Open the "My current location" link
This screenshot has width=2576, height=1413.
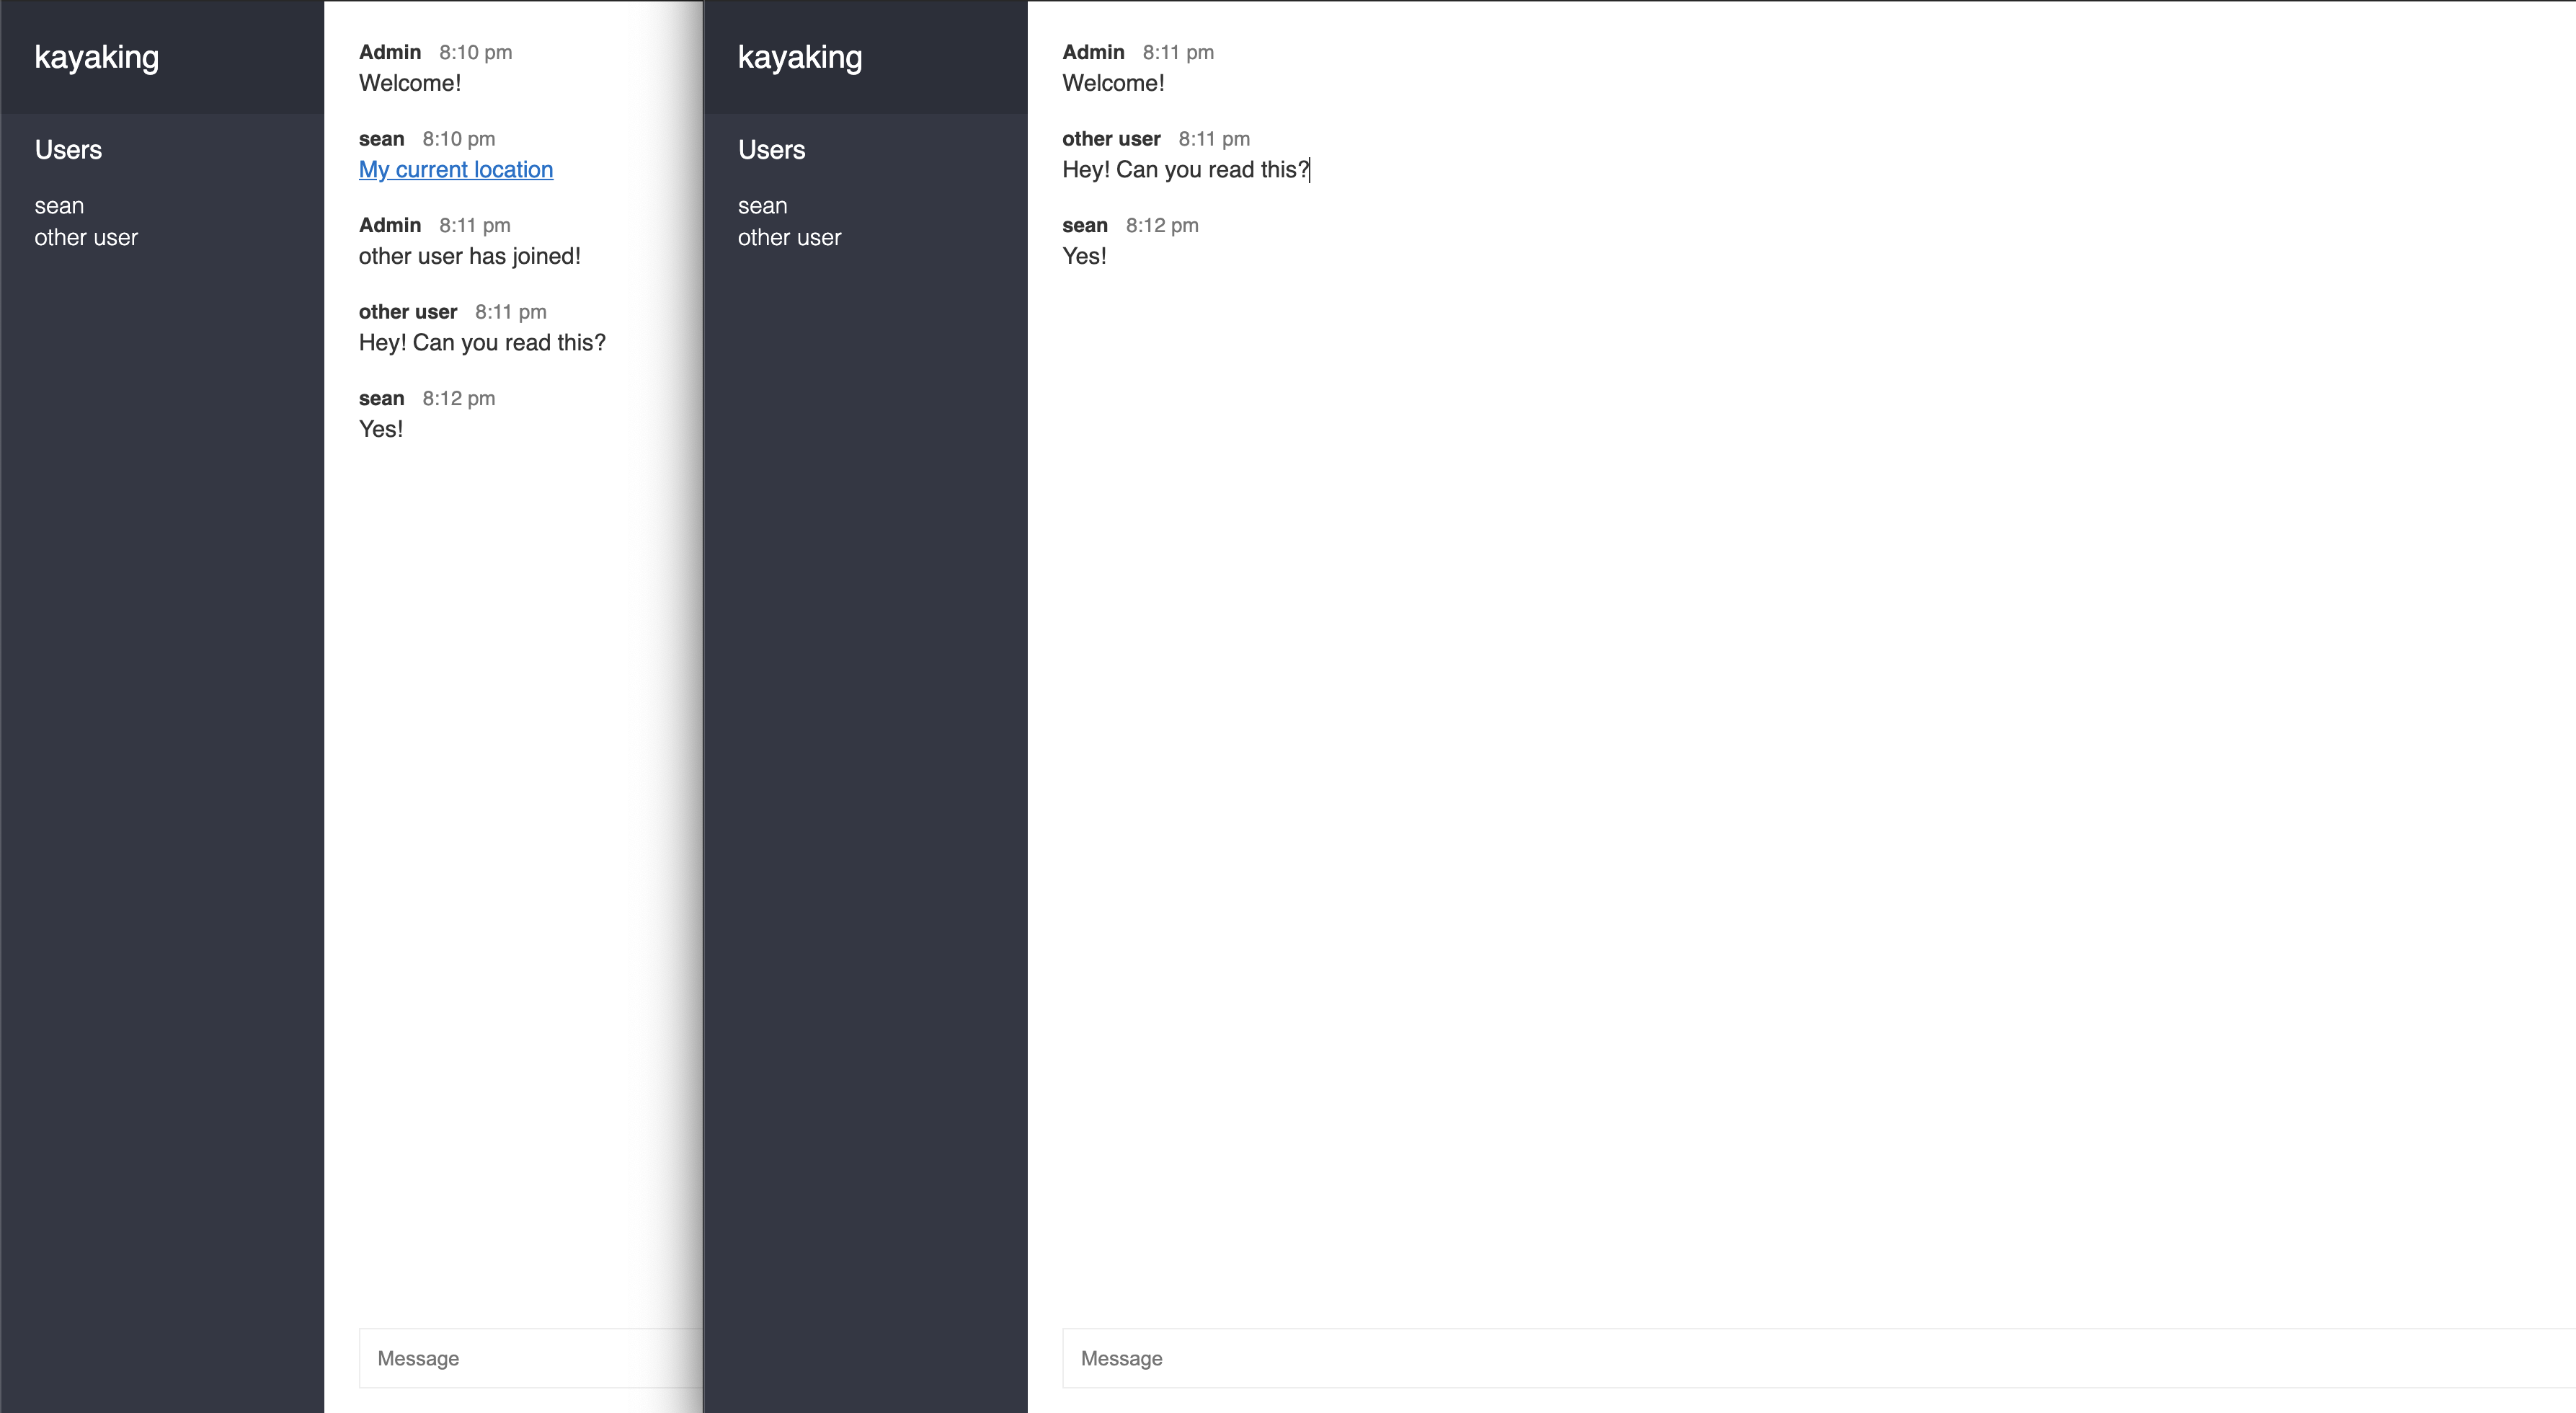[x=455, y=169]
